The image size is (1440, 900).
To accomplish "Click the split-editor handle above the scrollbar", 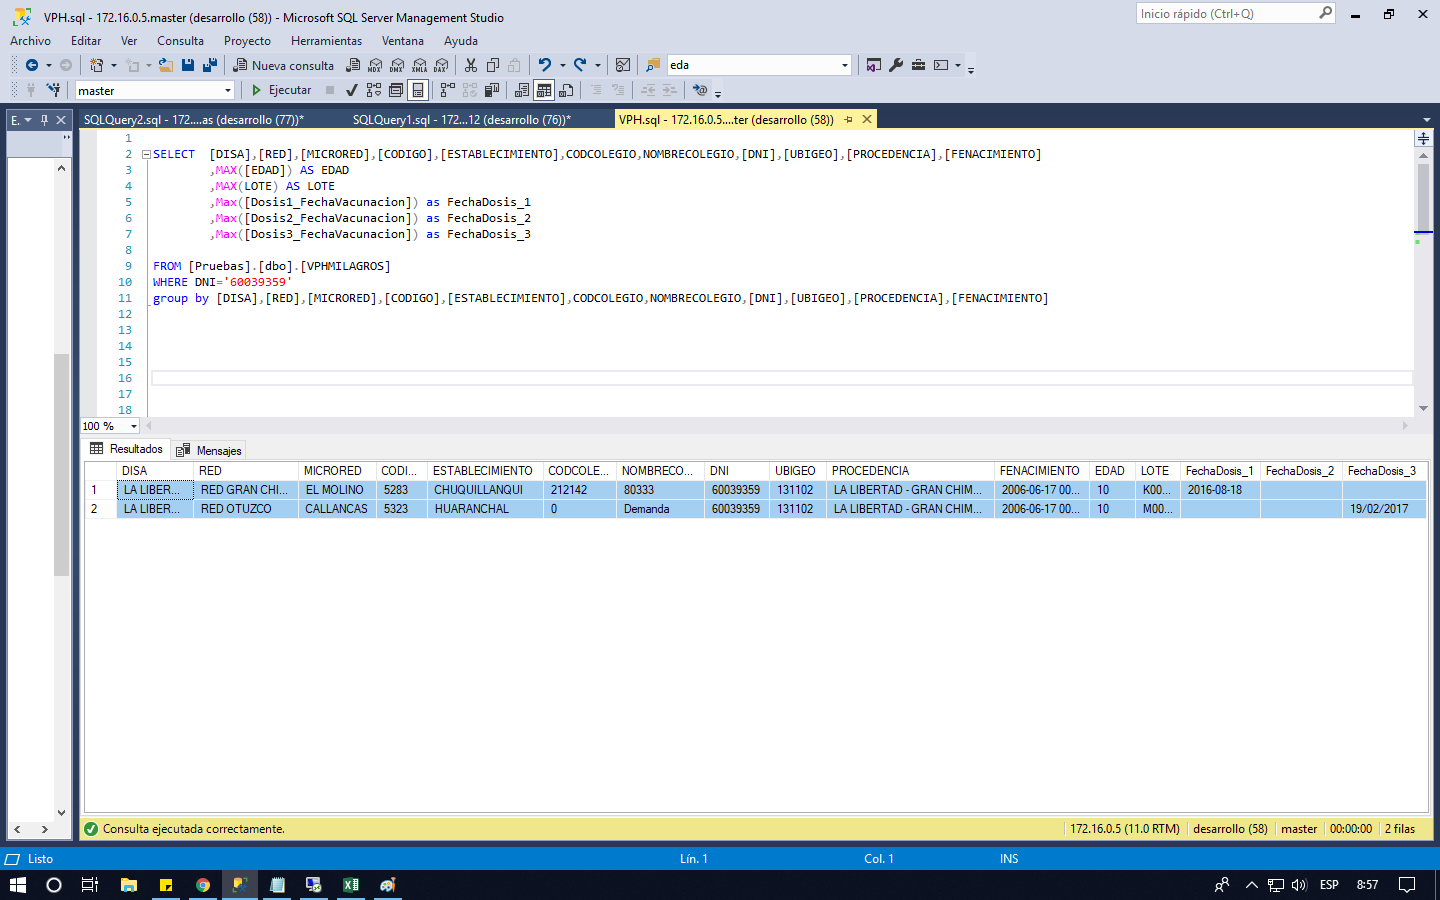I will 1423,139.
